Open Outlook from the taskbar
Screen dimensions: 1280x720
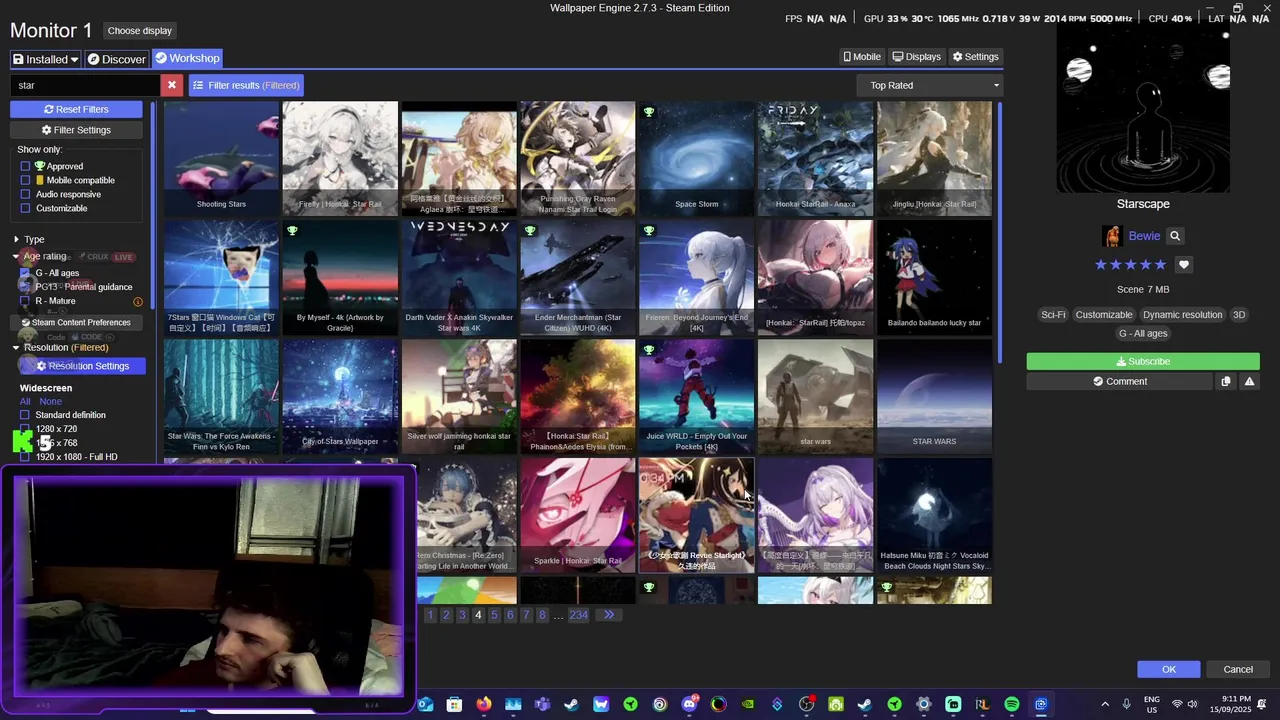(426, 704)
